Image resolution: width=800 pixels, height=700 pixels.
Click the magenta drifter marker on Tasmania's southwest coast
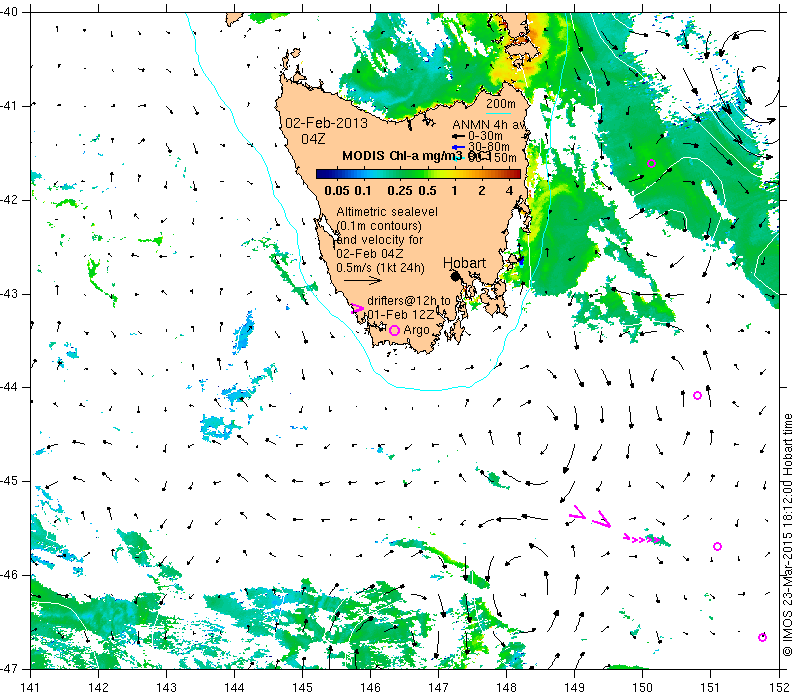tap(357, 309)
